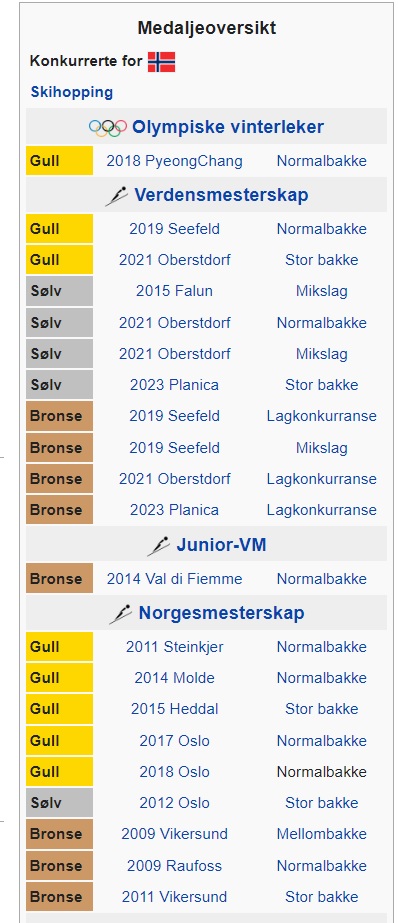Click the Norwegian flag icon
Viewport: 398px width, 923px height.
pyautogui.click(x=161, y=62)
